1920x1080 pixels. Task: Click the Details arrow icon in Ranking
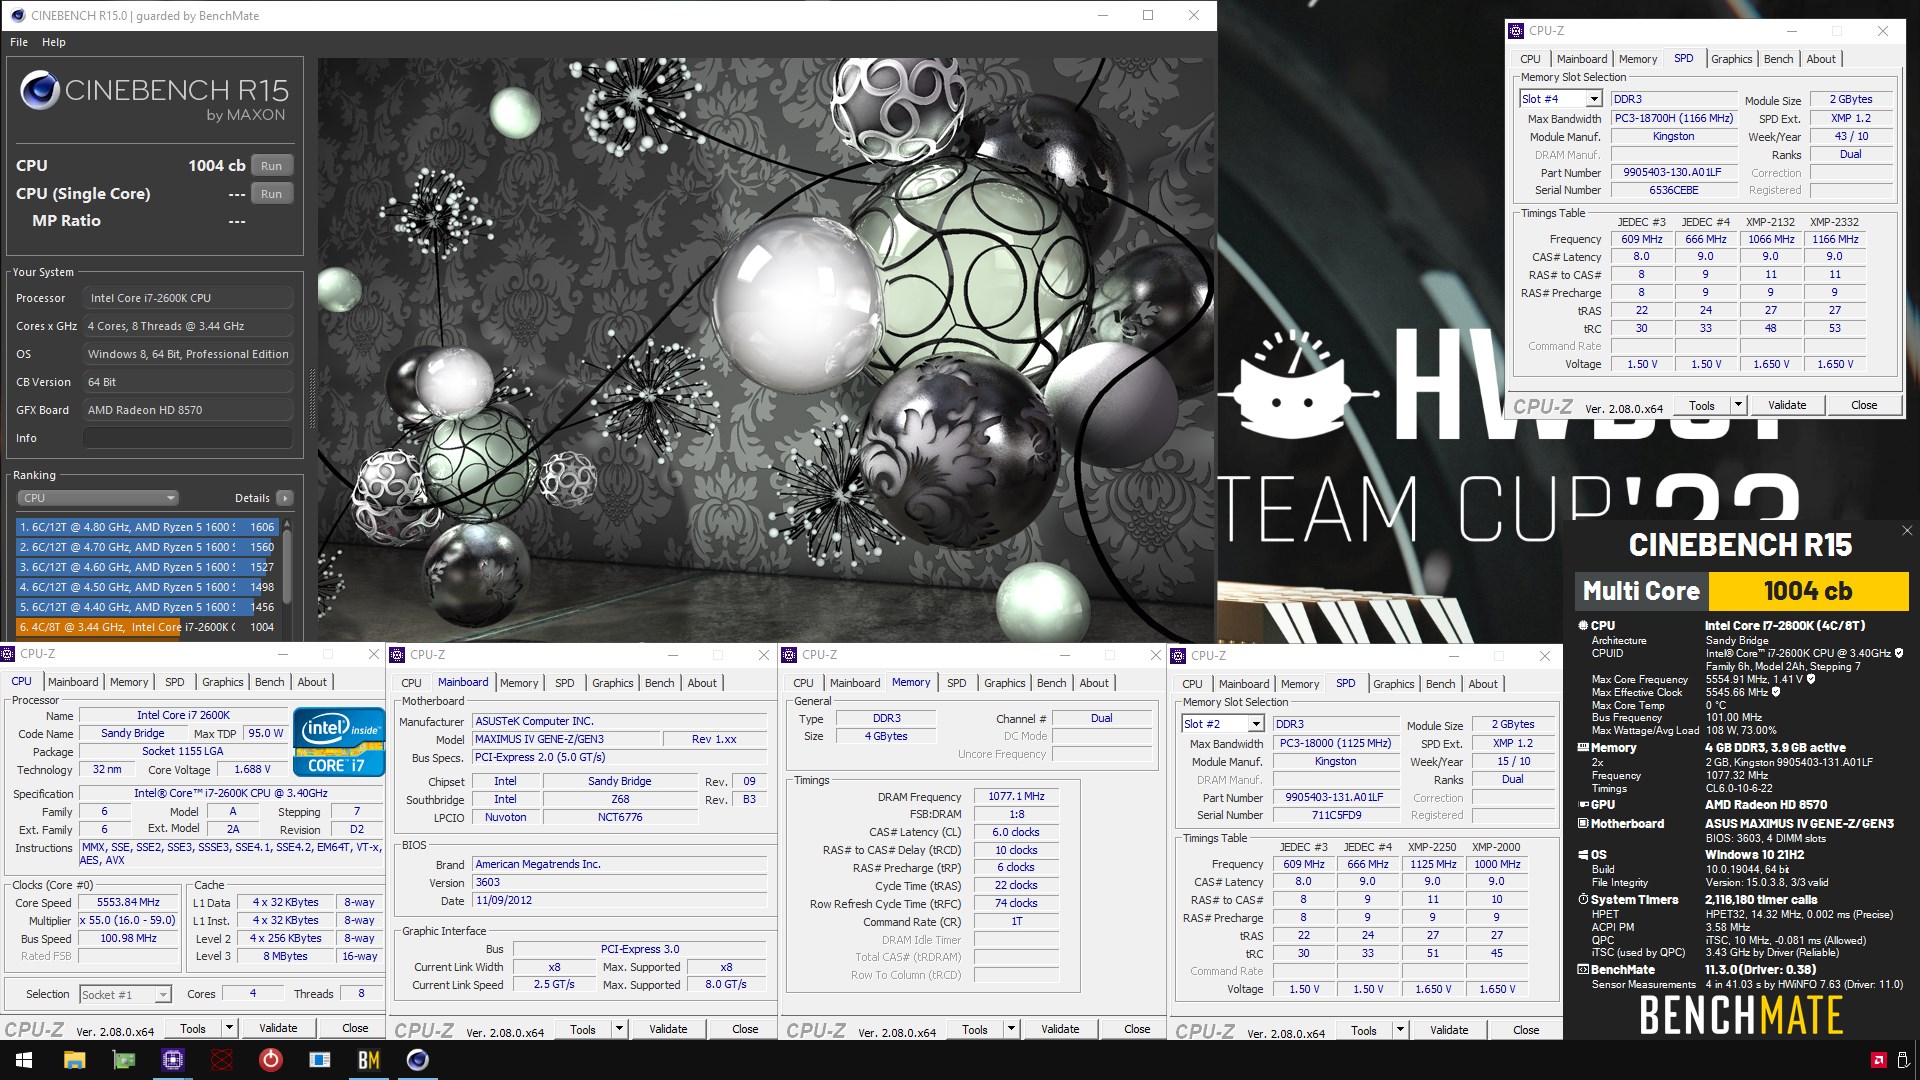pyautogui.click(x=285, y=498)
